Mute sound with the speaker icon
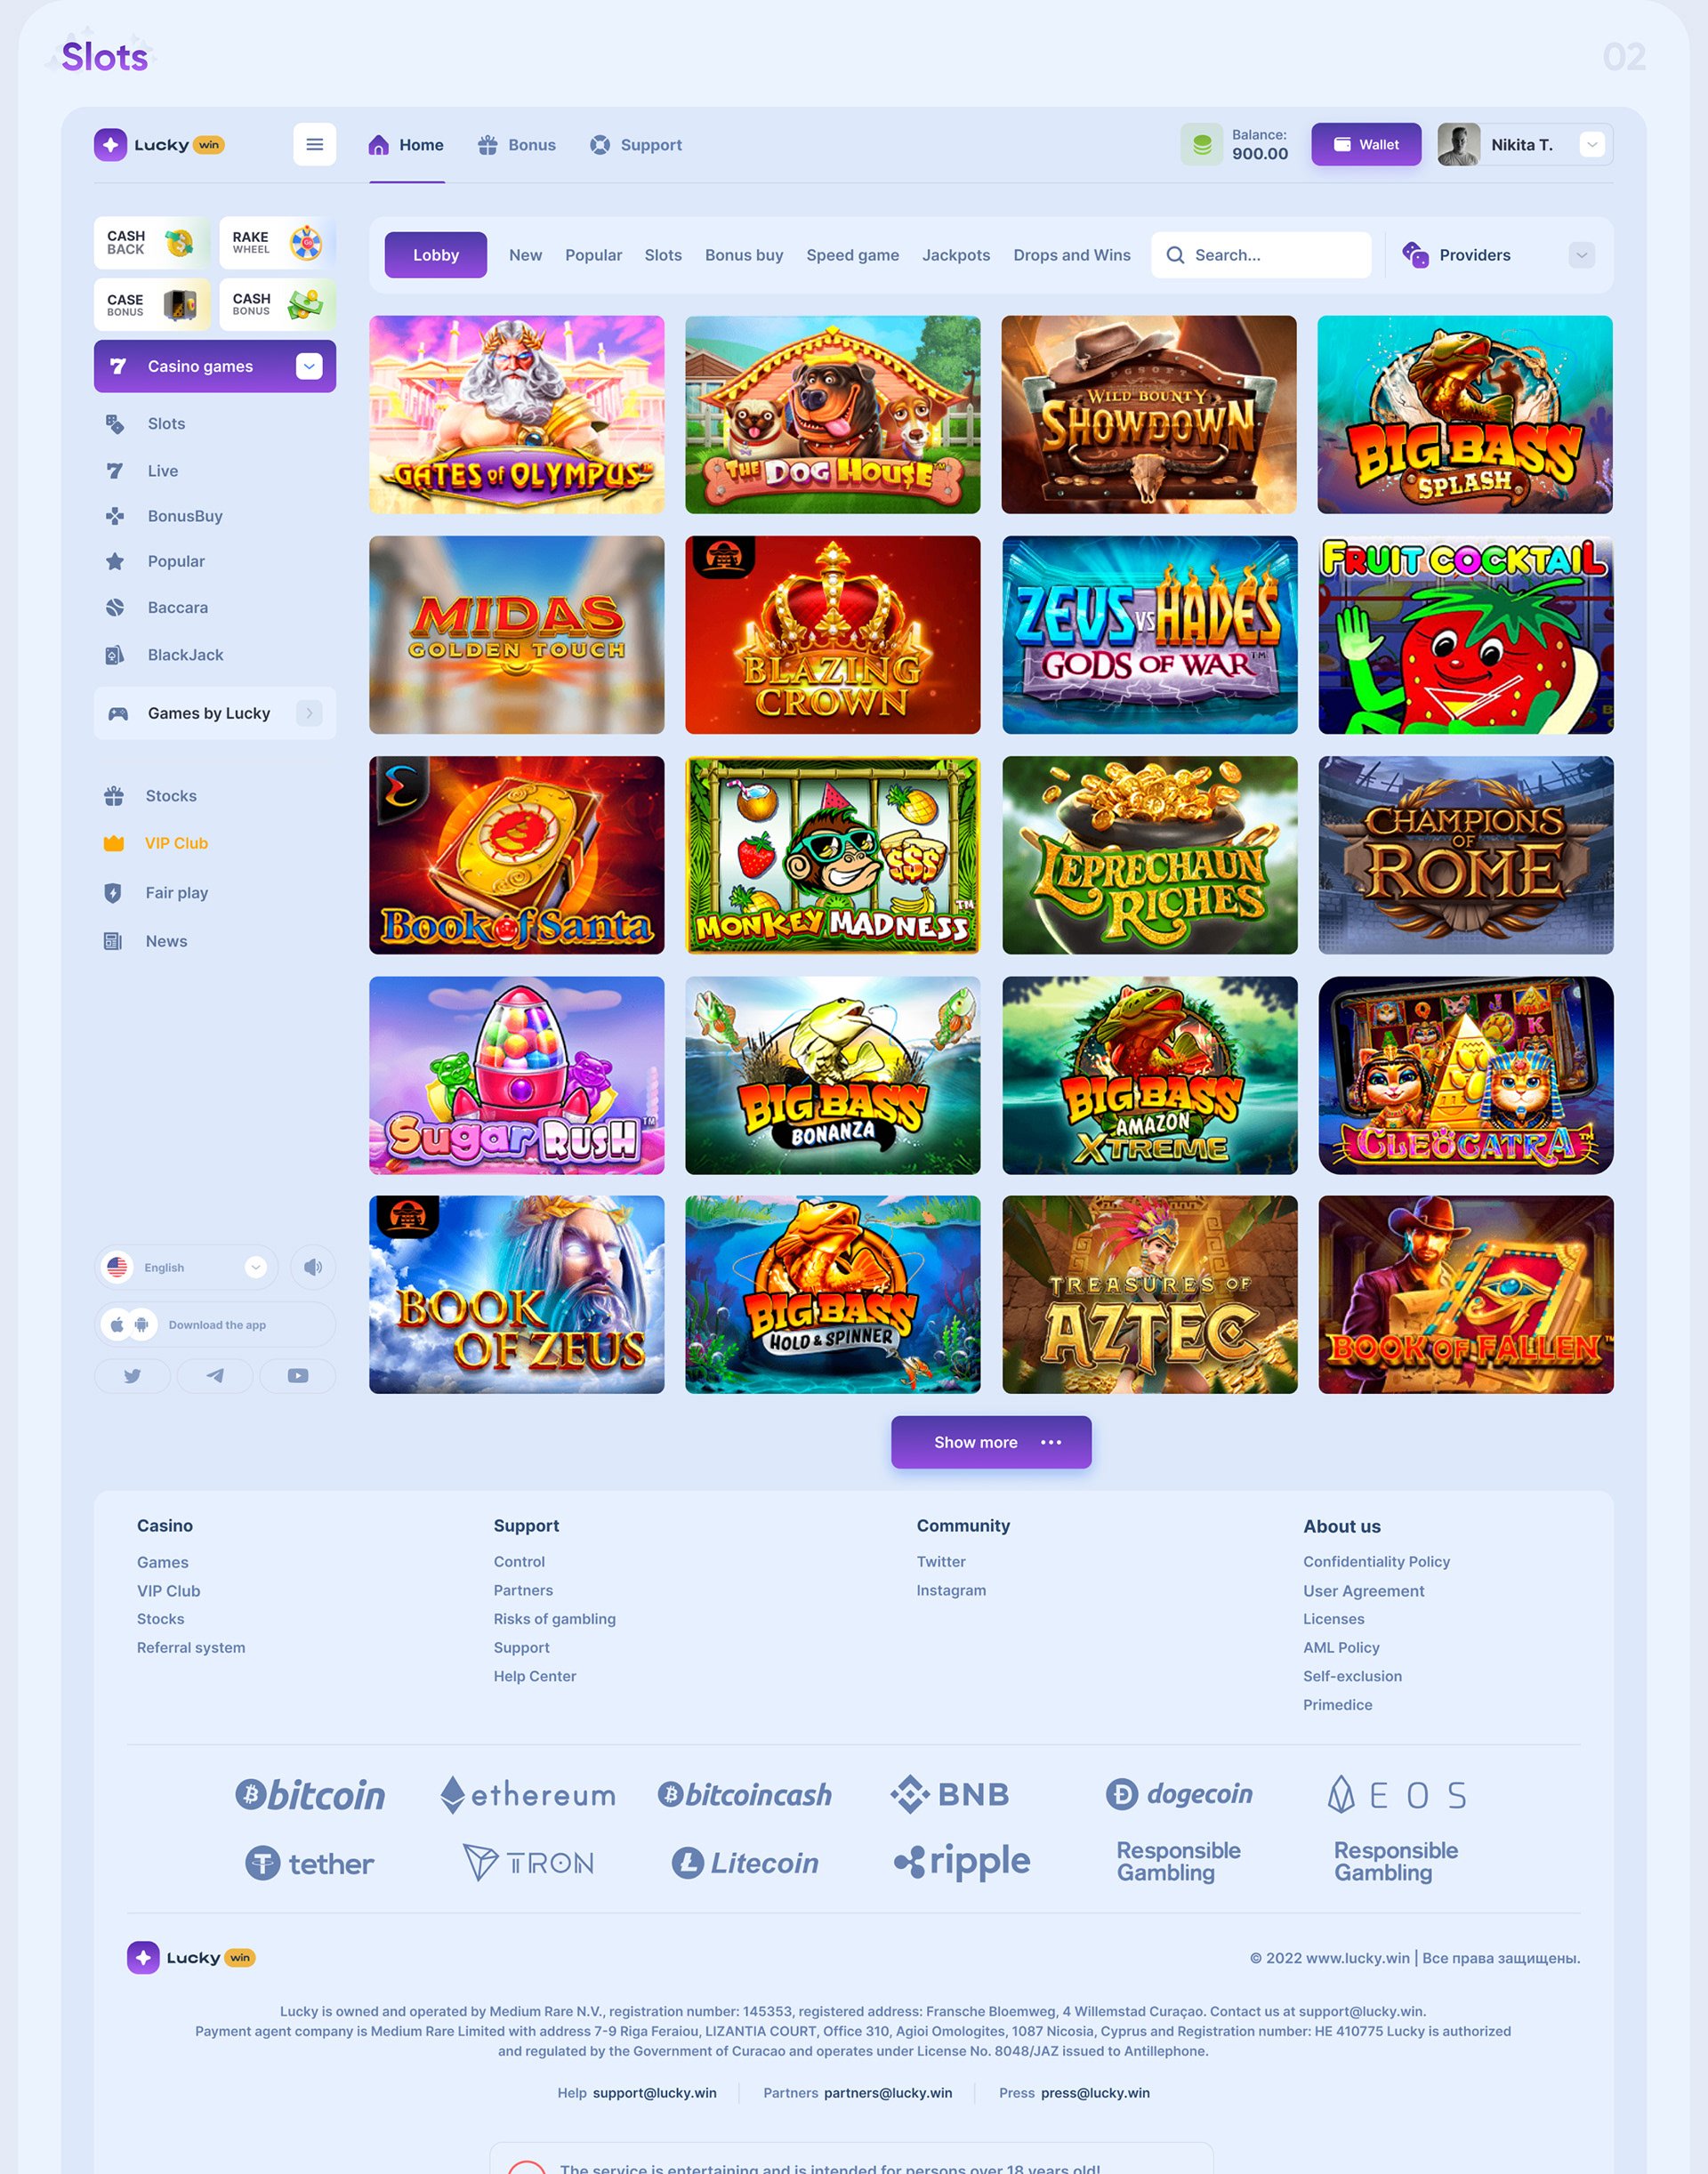 [x=313, y=1267]
